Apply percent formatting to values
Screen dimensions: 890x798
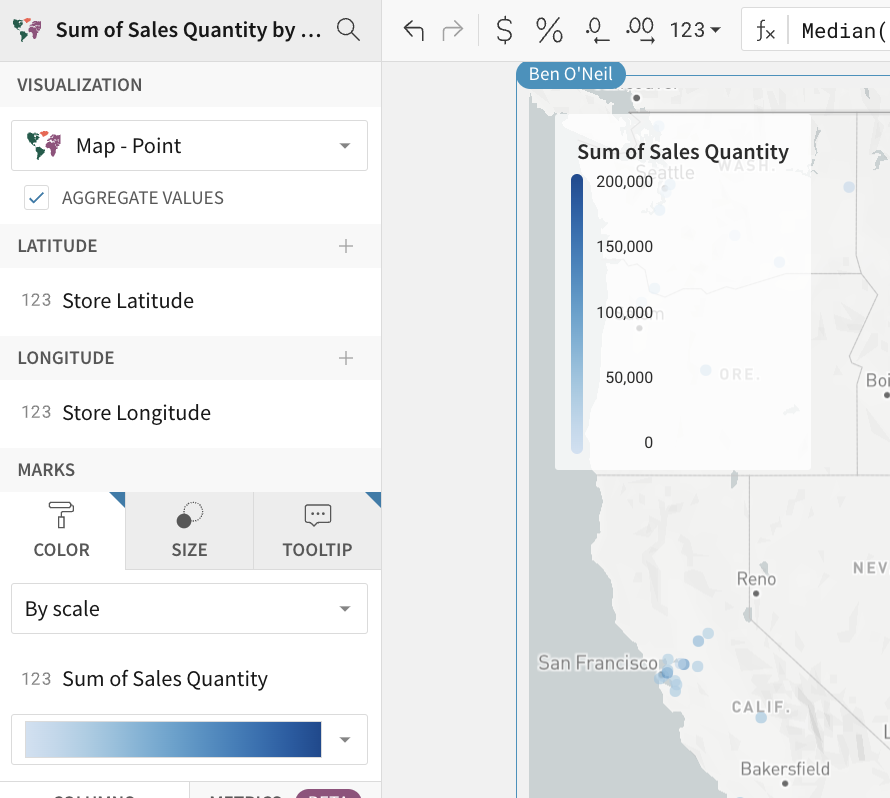pos(548,30)
